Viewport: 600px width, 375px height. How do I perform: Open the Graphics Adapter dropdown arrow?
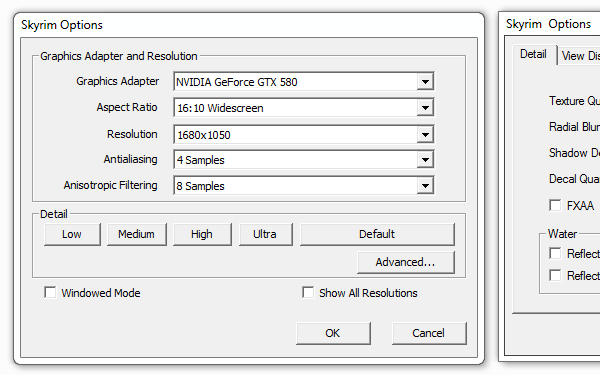(x=425, y=82)
